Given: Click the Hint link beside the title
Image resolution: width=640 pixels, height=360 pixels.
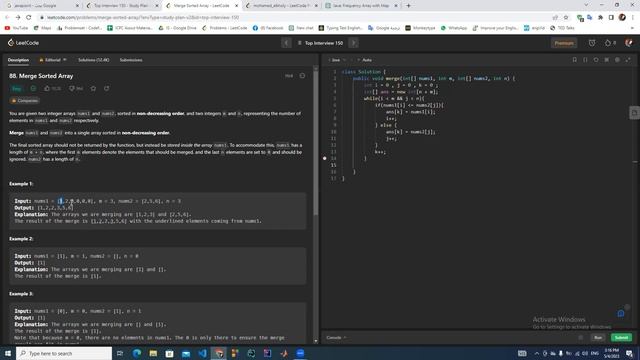Looking at the screenshot, I should coord(289,76).
